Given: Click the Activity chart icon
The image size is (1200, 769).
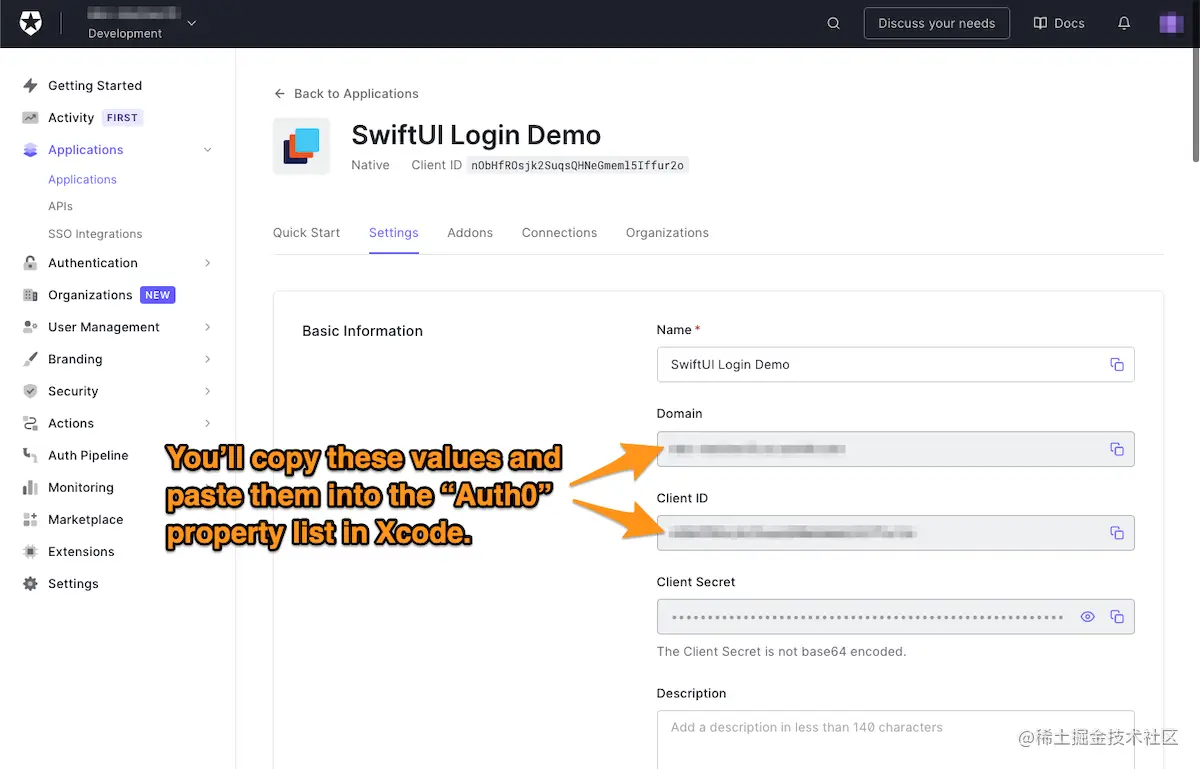Looking at the screenshot, I should click(x=30, y=117).
